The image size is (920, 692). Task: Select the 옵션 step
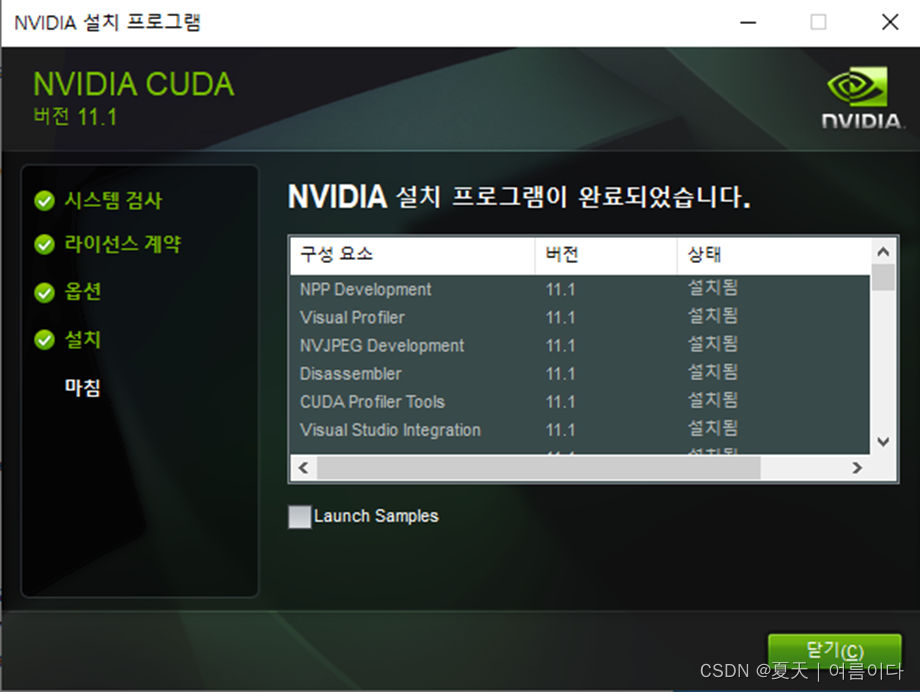[83, 292]
